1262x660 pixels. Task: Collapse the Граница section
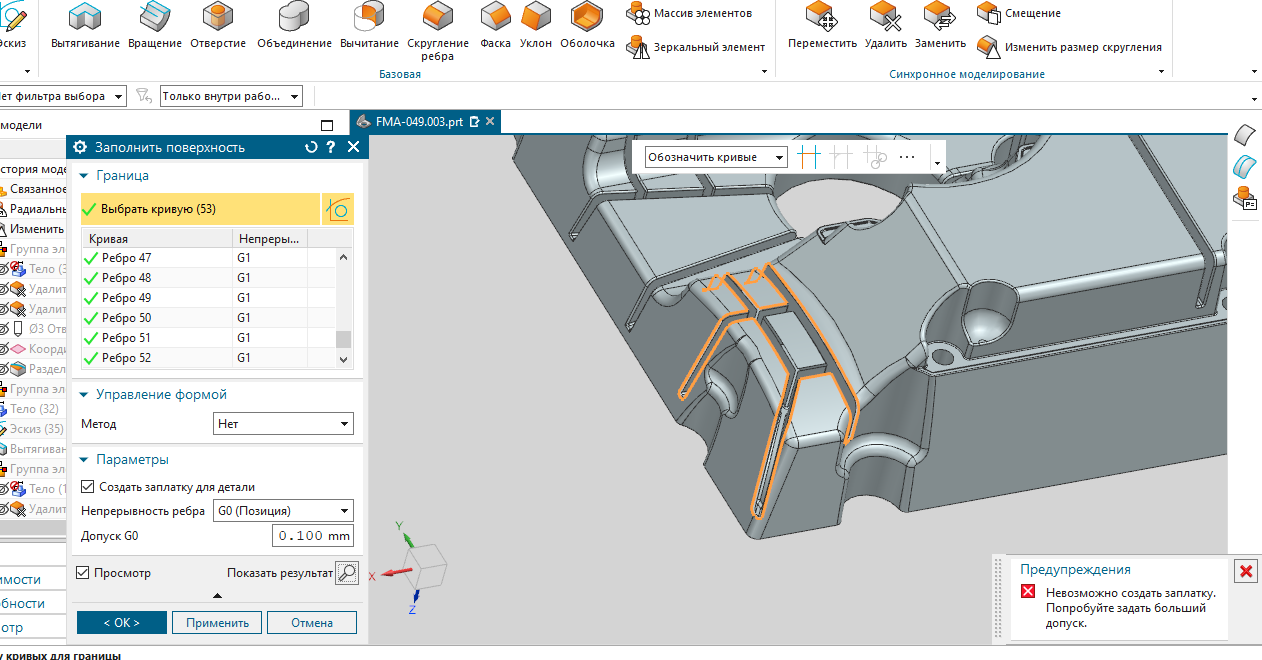coord(84,176)
